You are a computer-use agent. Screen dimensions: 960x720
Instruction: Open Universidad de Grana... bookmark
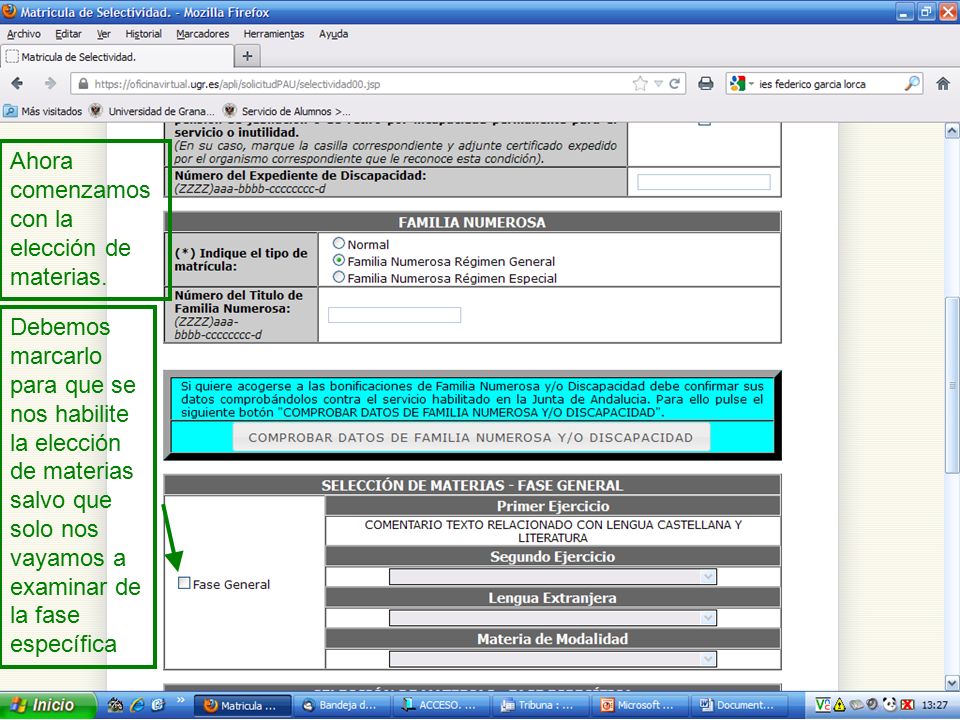pyautogui.click(x=152, y=111)
